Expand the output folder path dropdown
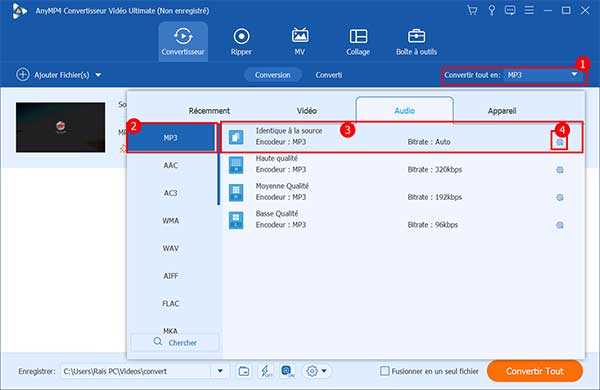Image resolution: width=600 pixels, height=390 pixels. [x=220, y=371]
